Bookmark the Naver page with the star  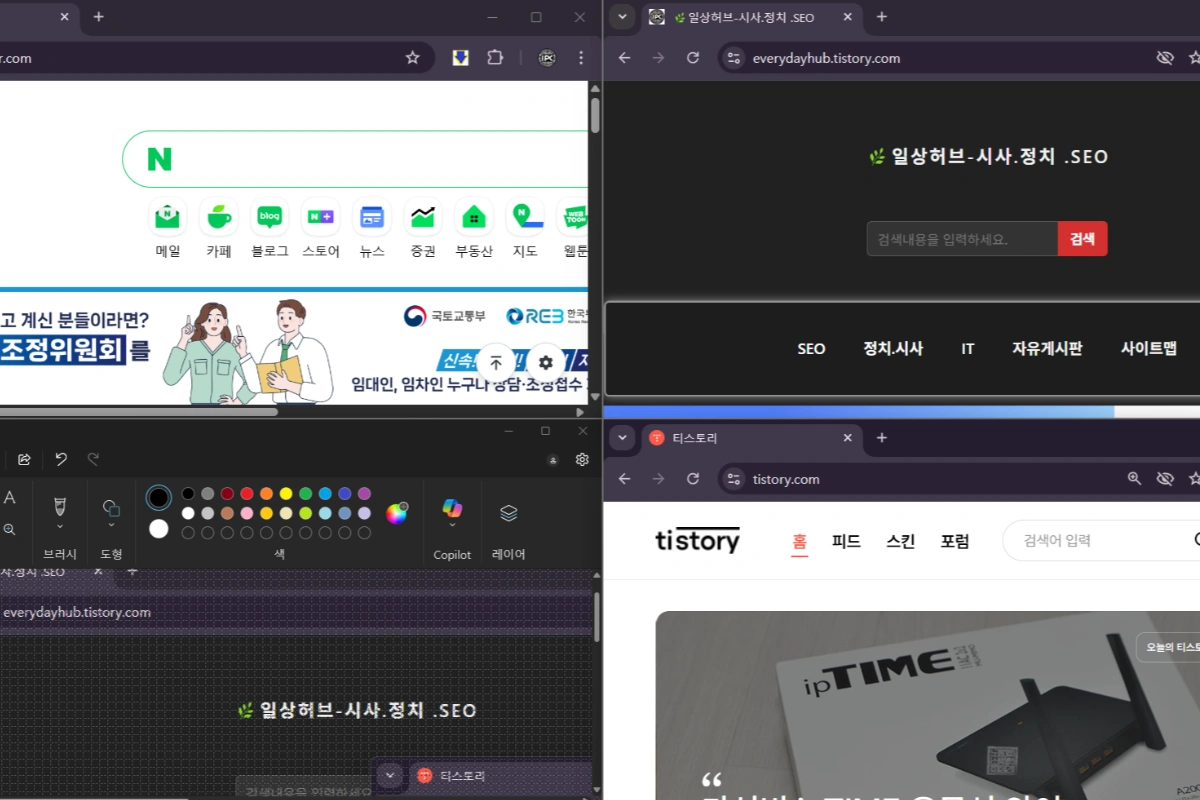pyautogui.click(x=412, y=58)
